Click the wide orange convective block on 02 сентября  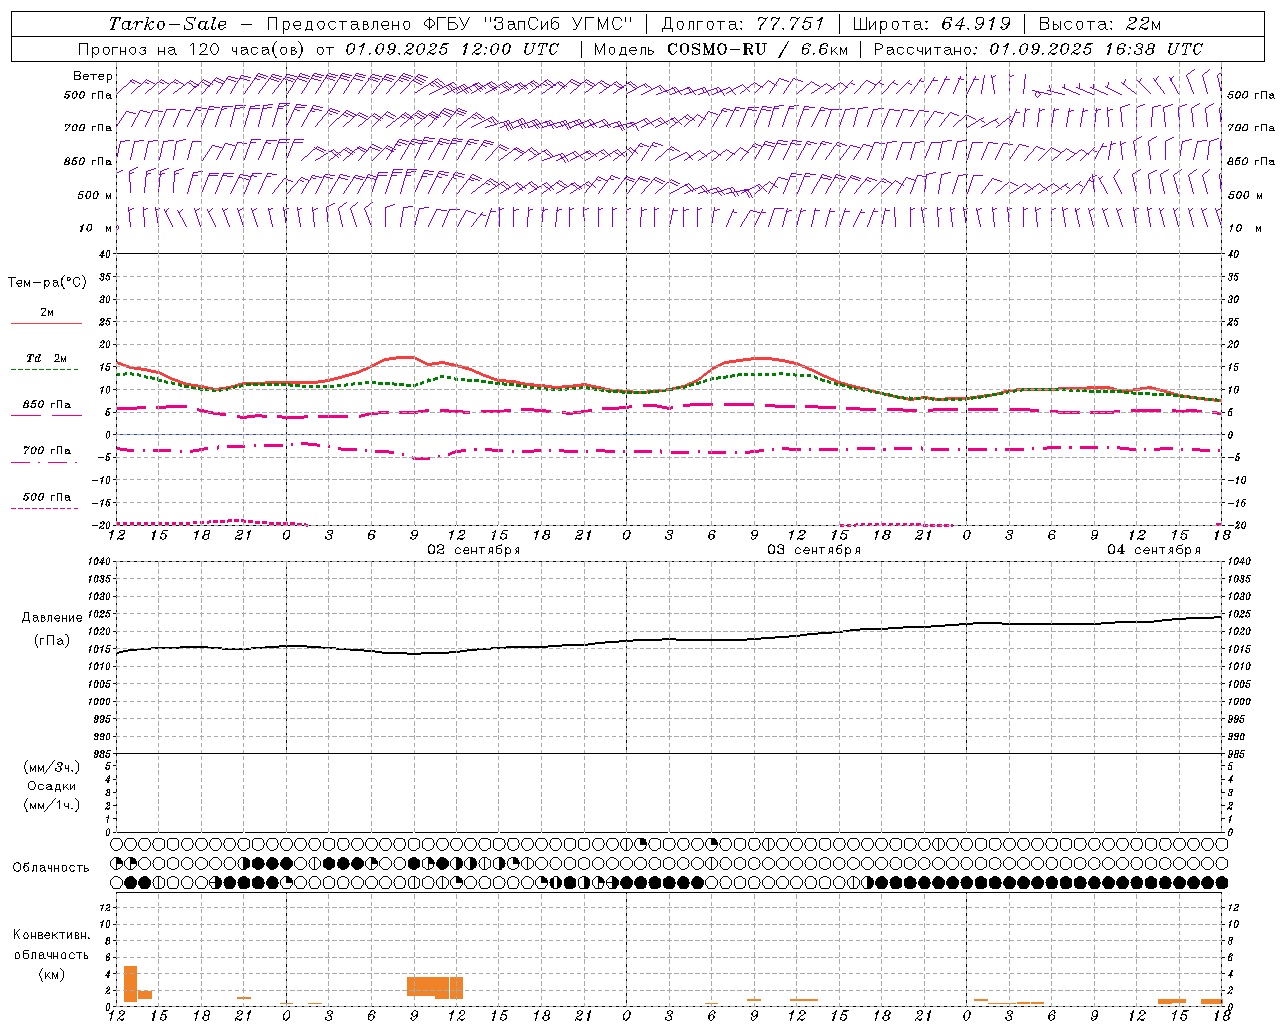pos(434,987)
